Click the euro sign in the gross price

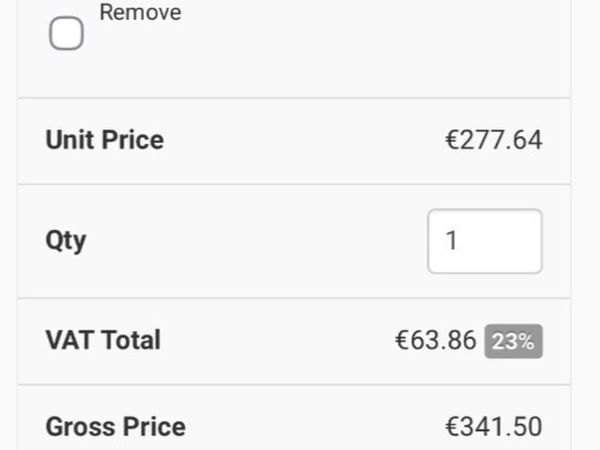[451, 427]
